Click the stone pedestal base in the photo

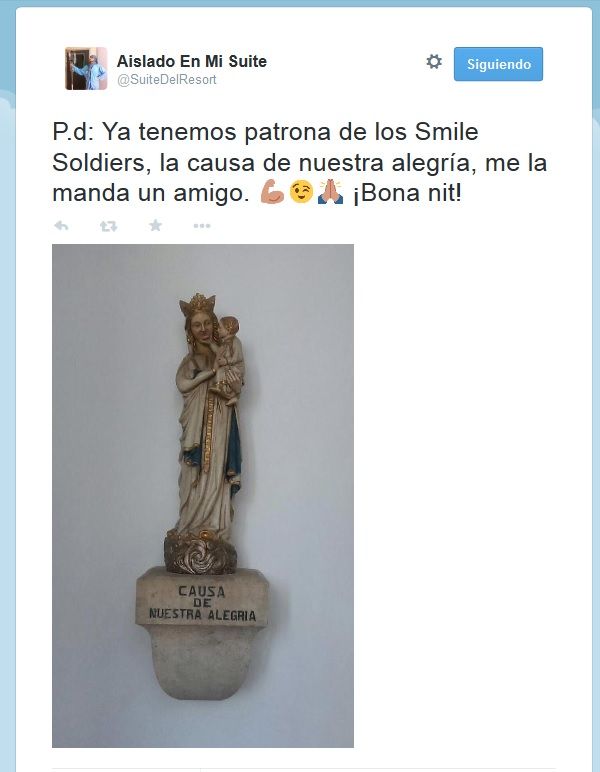pyautogui.click(x=202, y=634)
